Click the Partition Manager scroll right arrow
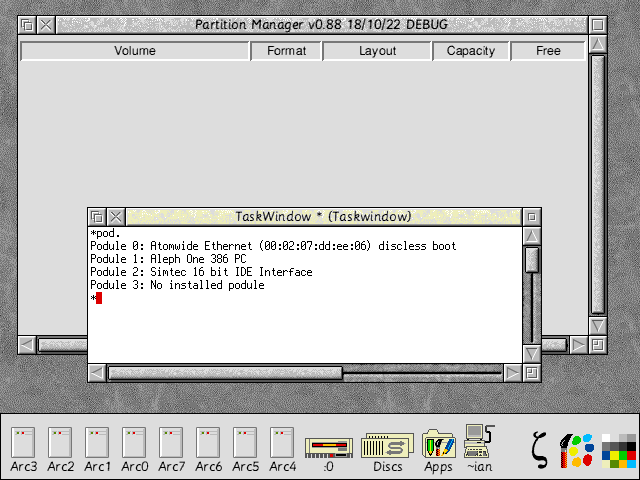This screenshot has height=480, width=640. coord(578,345)
